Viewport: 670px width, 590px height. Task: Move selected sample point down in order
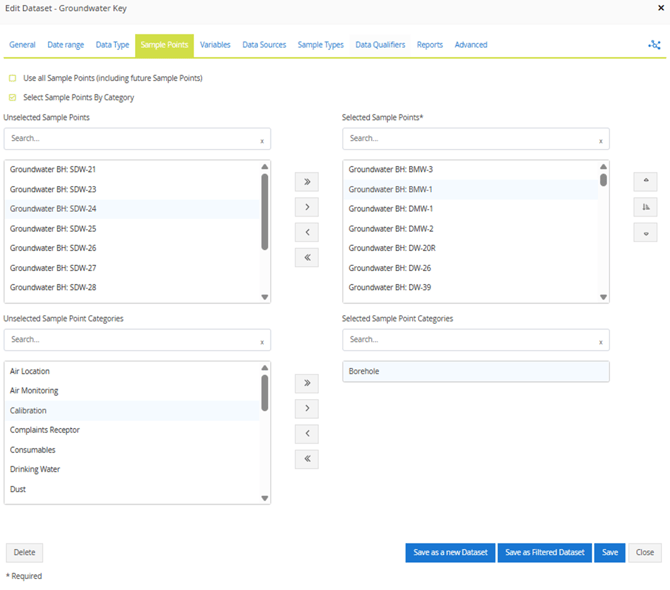[645, 233]
